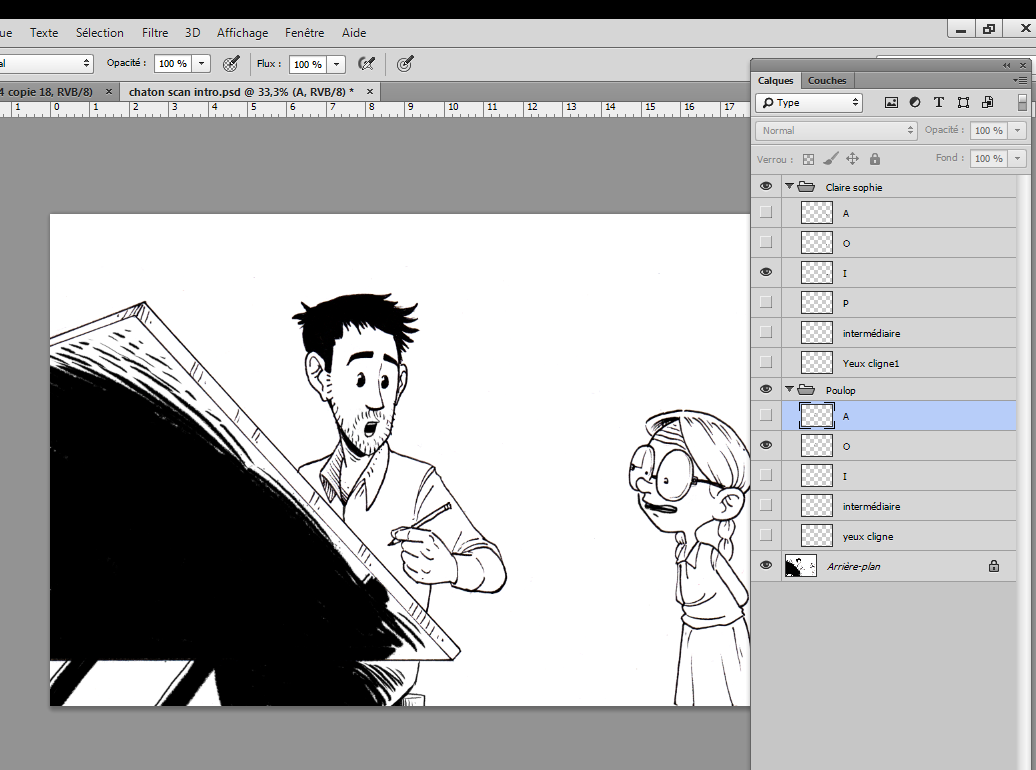
Task: Show the Poulop layer A
Action: 766,415
